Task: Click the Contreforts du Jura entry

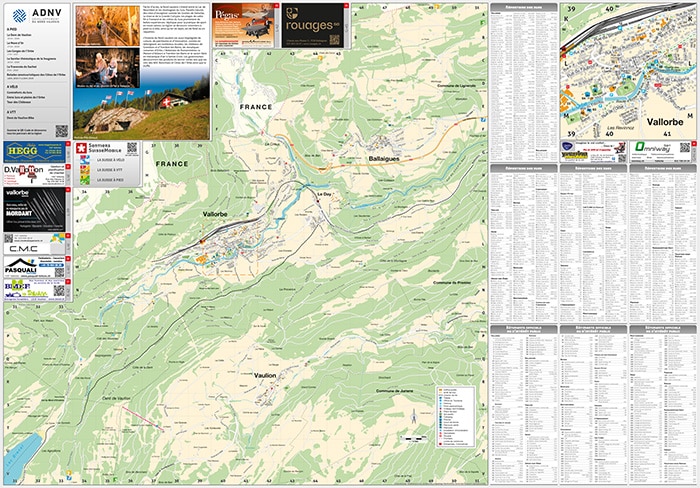Action: (19, 92)
